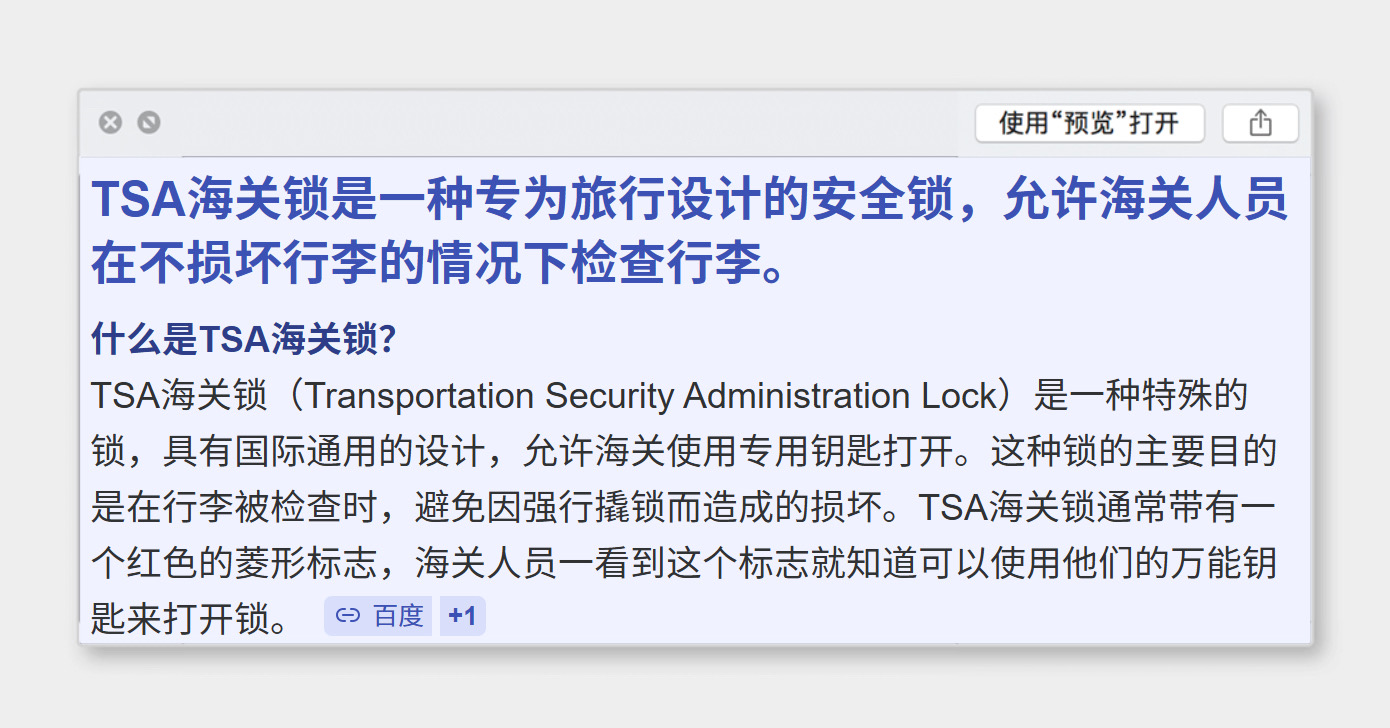Screen dimensions: 1390x728
Task: Click the empty title bar area
Action: click(560, 124)
